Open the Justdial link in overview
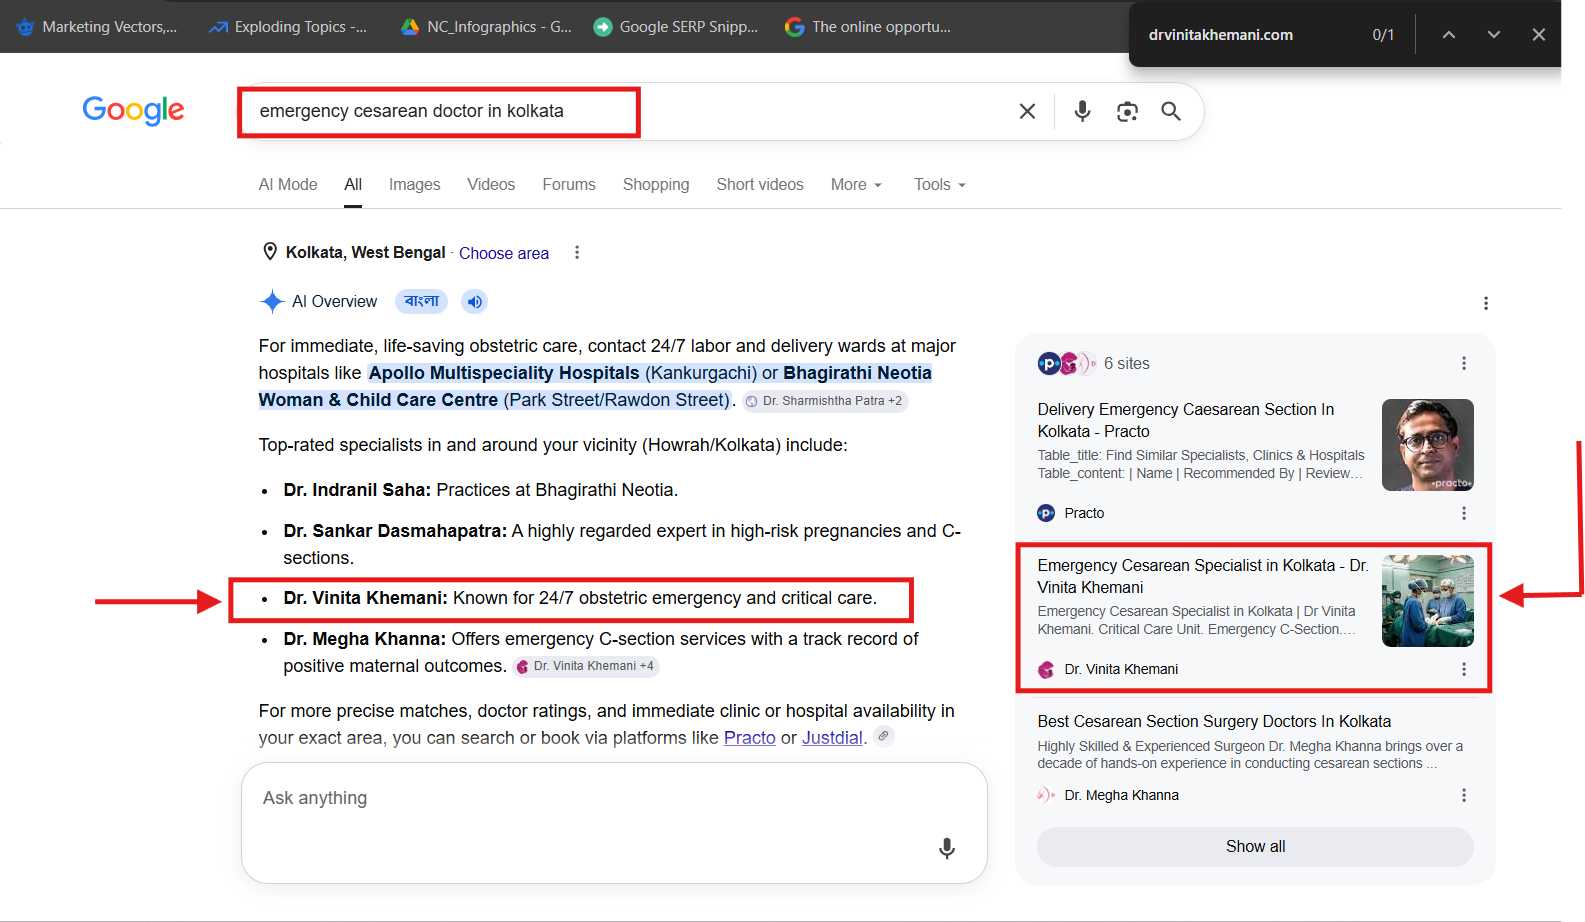Image resolution: width=1585 pixels, height=922 pixels. click(x=832, y=738)
